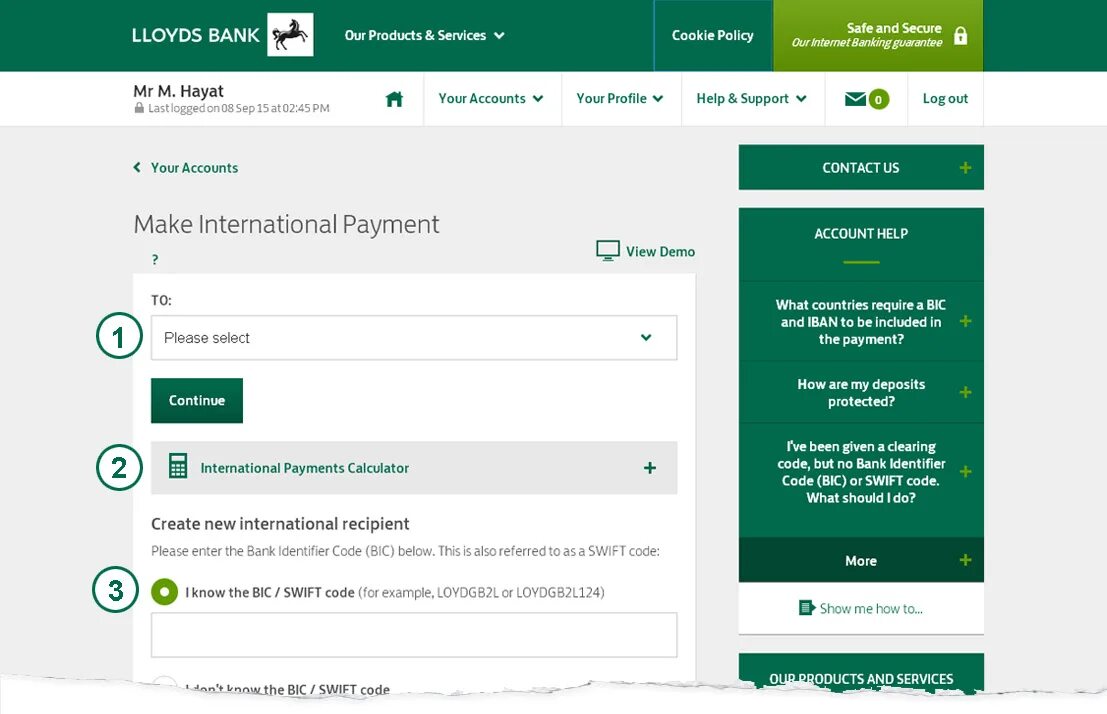This screenshot has width=1107, height=714.
Task: Click into the BIC / SWIFT code text field
Action: click(414, 635)
